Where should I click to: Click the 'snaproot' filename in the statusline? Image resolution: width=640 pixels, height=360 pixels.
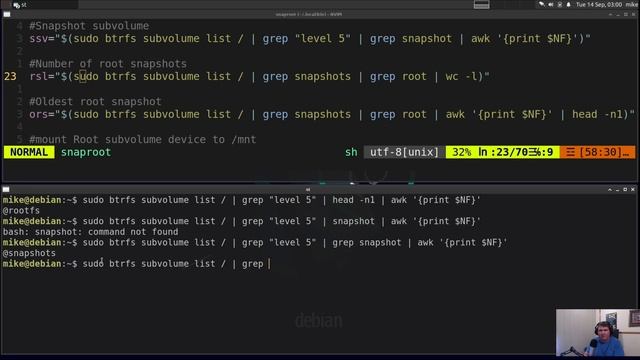pos(86,152)
